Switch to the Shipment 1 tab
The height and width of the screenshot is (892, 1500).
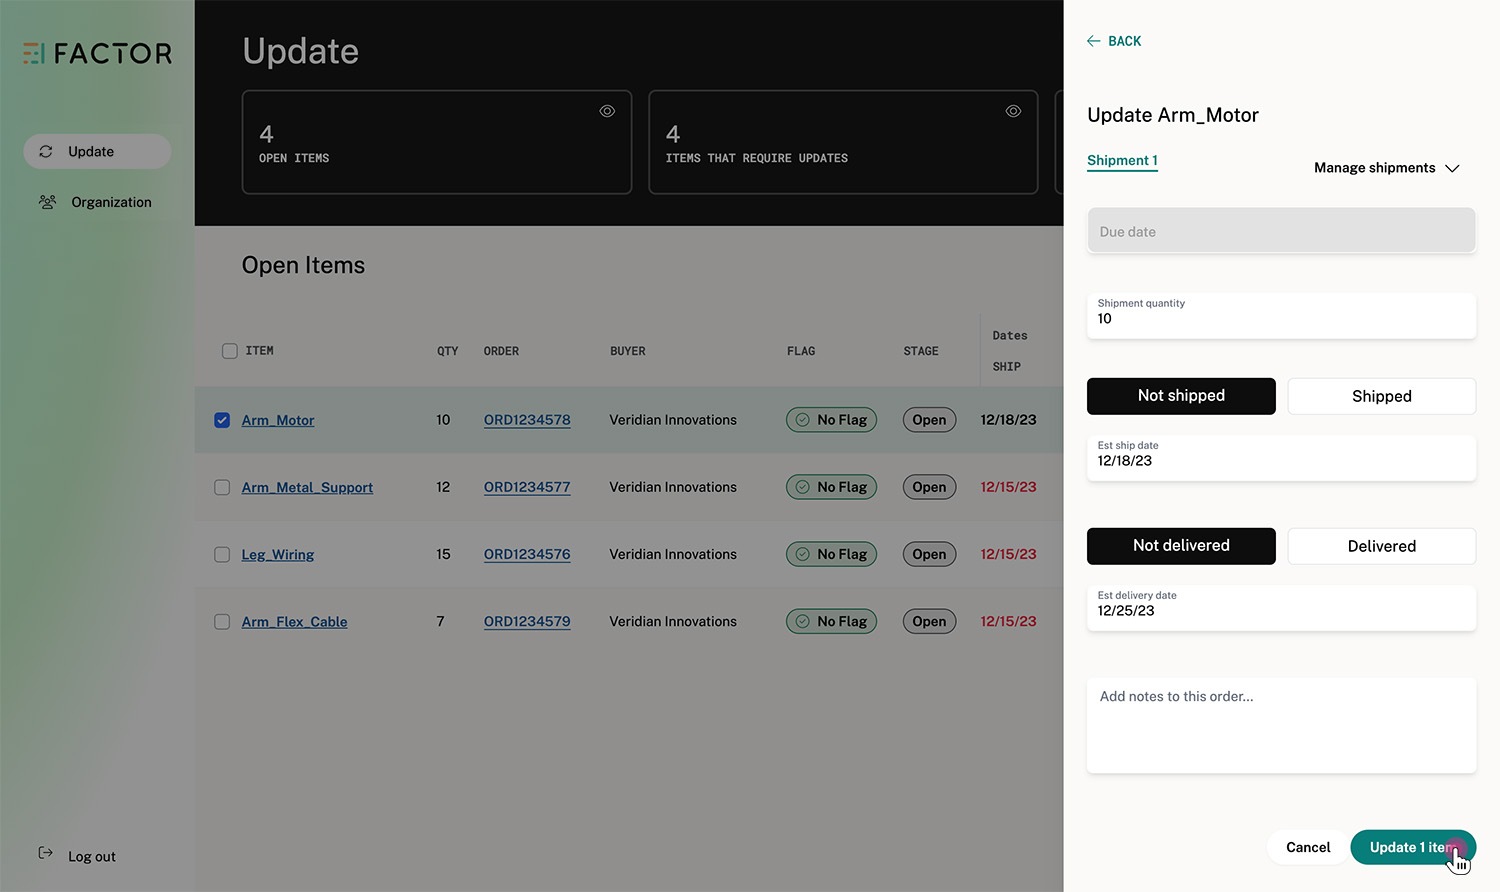(x=1122, y=161)
